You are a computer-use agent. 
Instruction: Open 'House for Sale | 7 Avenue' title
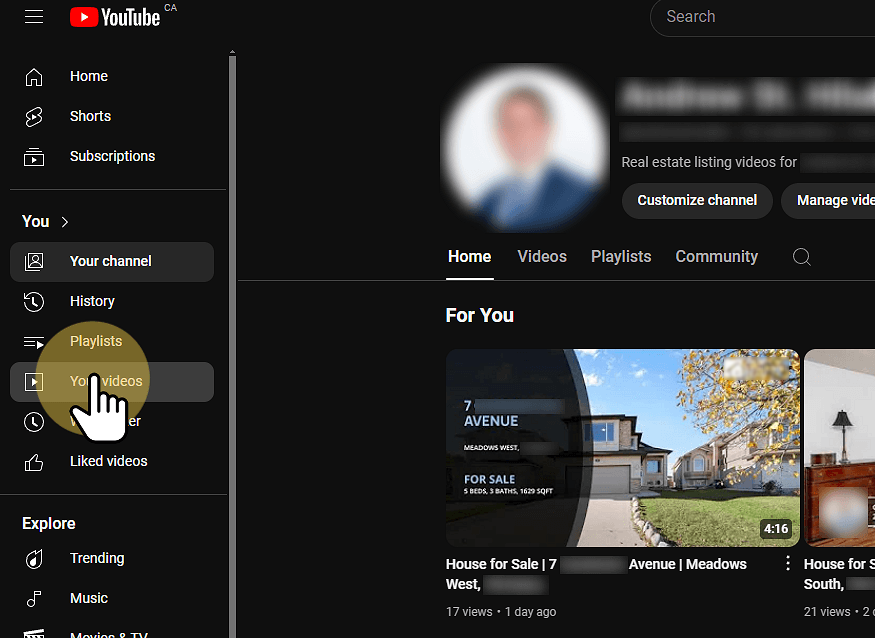click(596, 574)
